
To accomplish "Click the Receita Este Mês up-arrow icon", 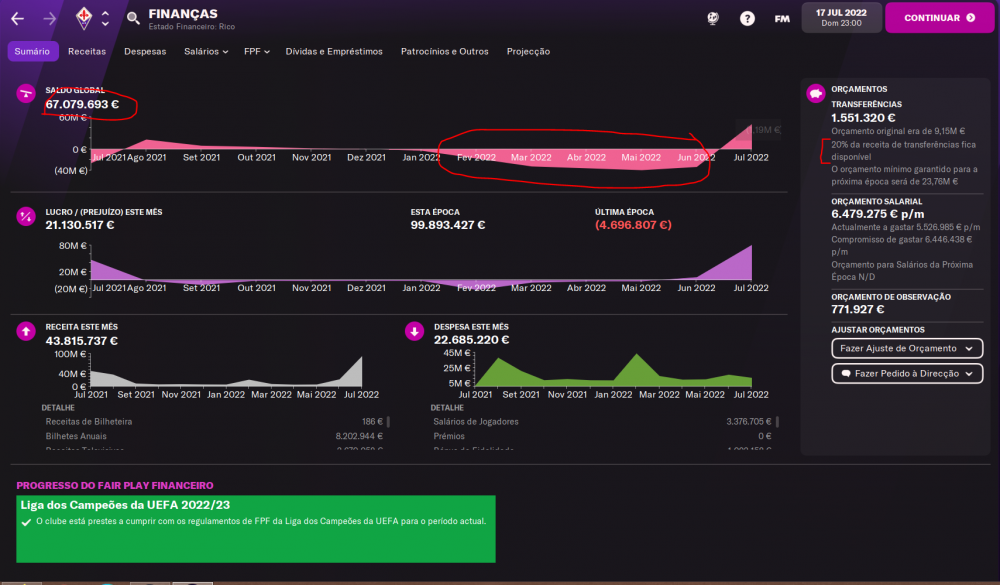I will (26, 331).
